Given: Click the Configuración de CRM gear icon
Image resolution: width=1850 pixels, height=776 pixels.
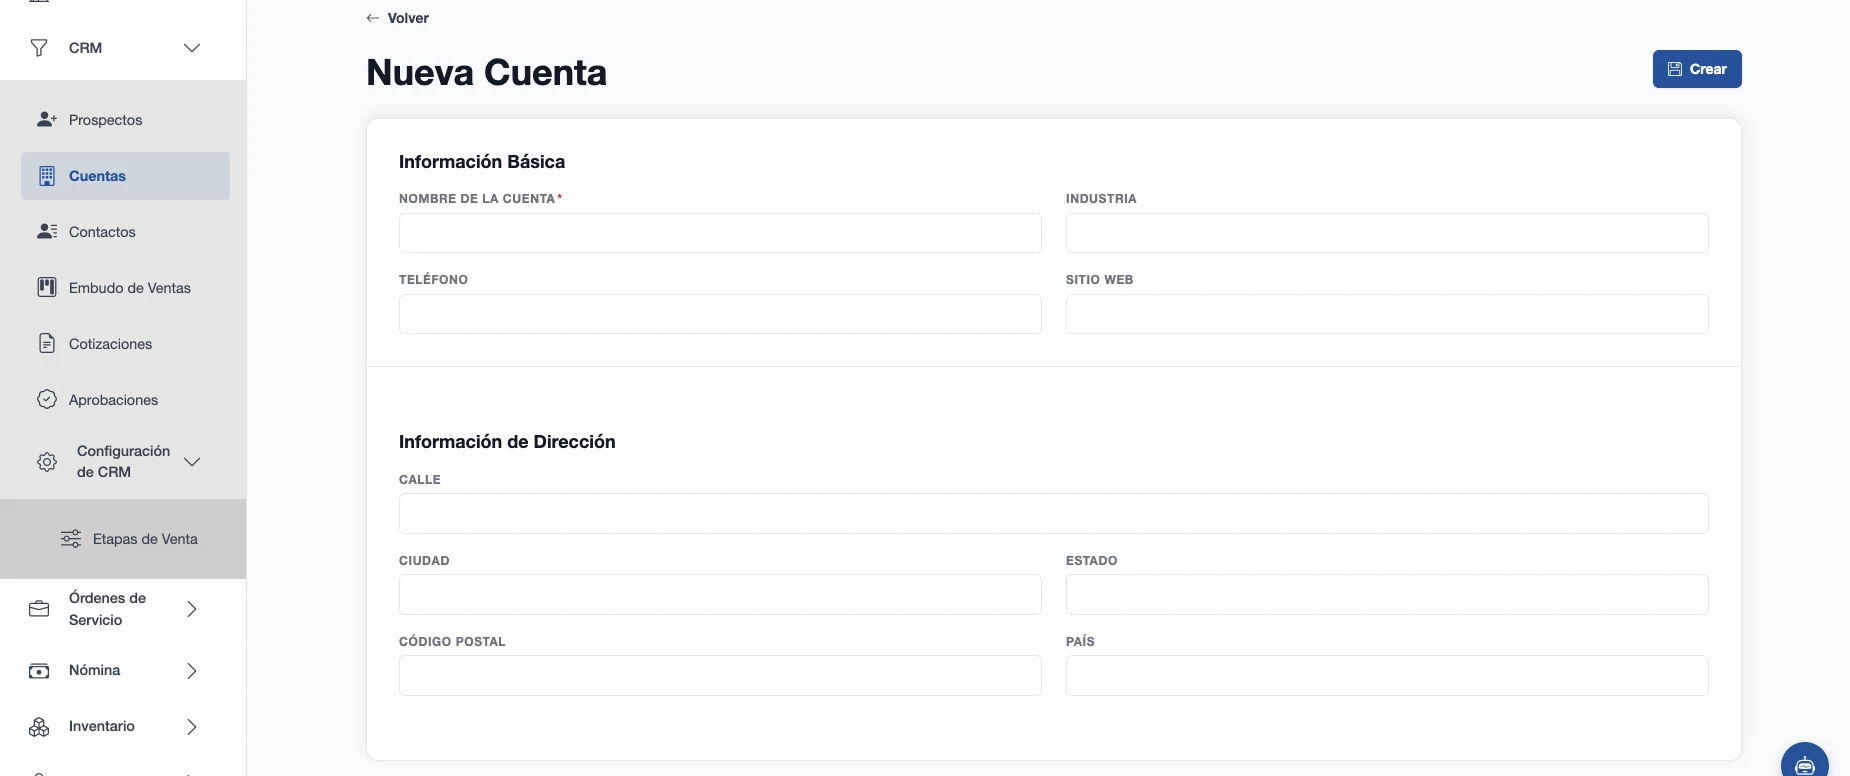Looking at the screenshot, I should 47,462.
